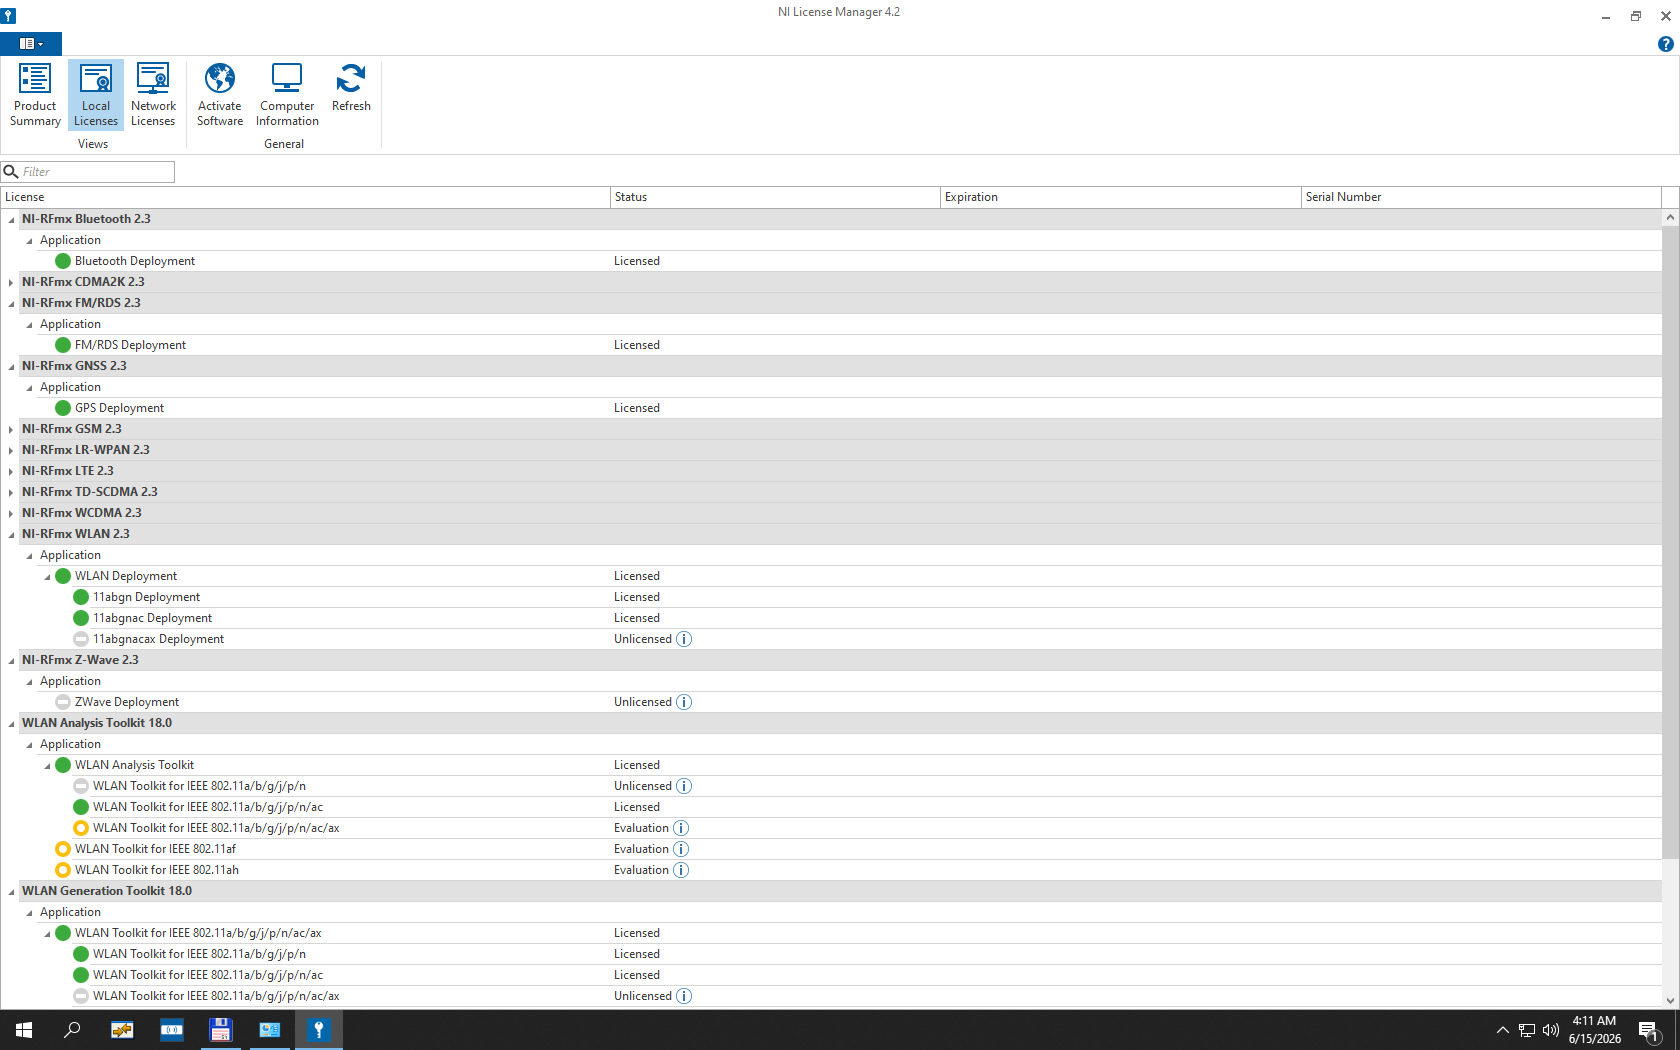Collapse the NI-RFmx Z-Wave 2.3 node
This screenshot has height=1050, width=1680.
[11, 661]
